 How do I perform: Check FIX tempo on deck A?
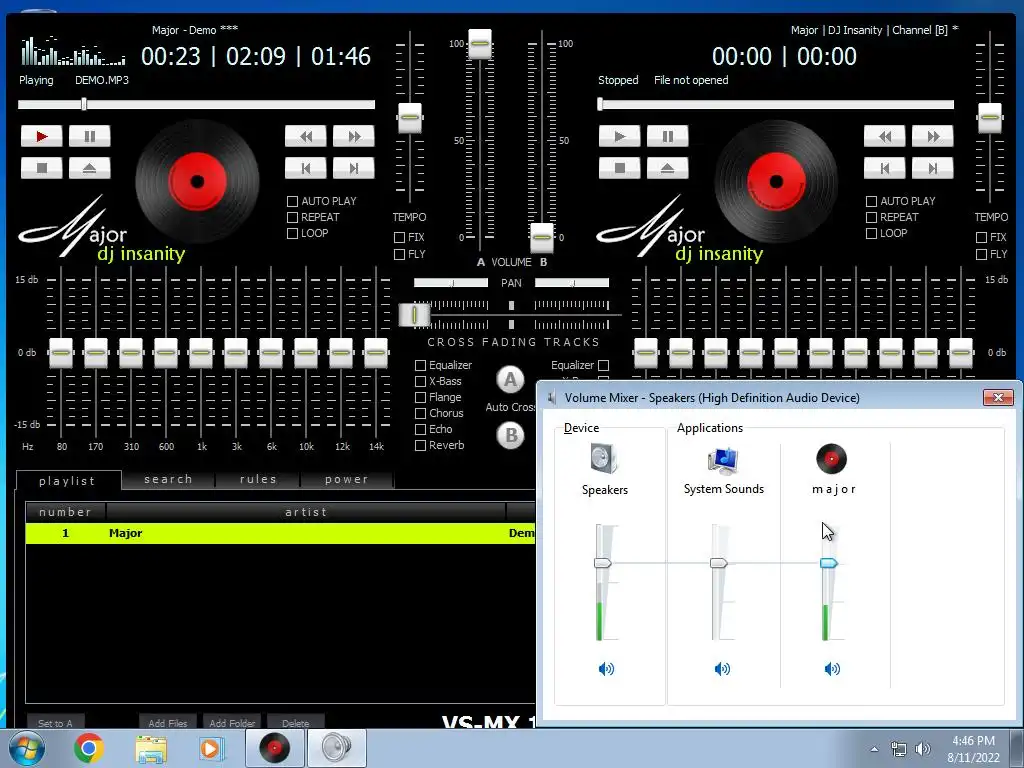point(400,237)
